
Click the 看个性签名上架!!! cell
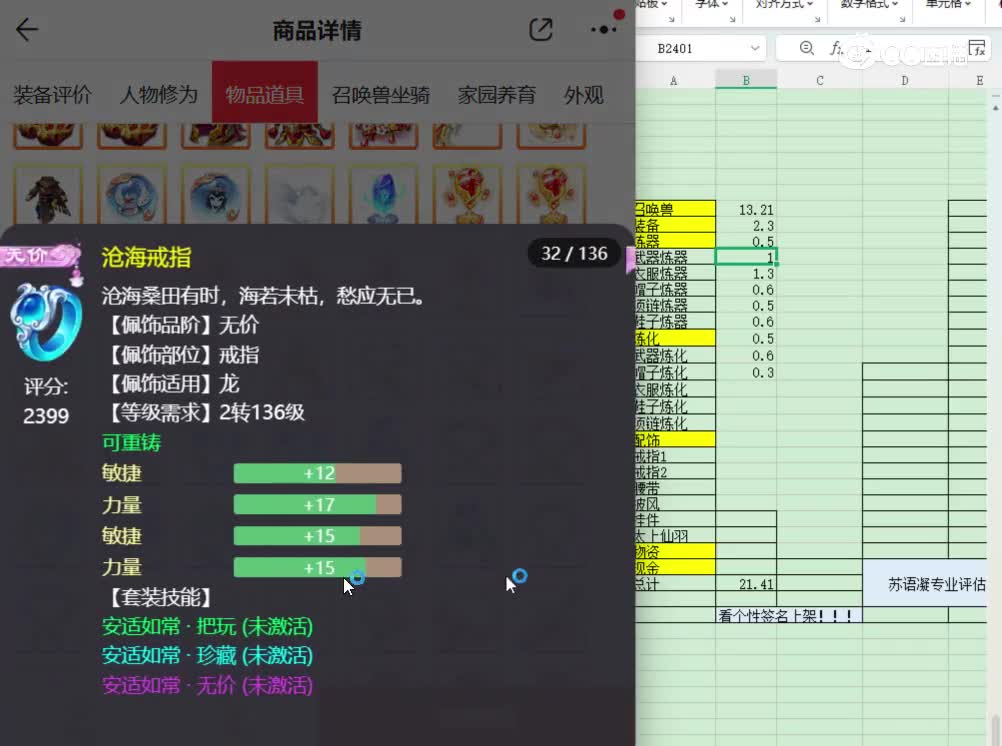(789, 615)
